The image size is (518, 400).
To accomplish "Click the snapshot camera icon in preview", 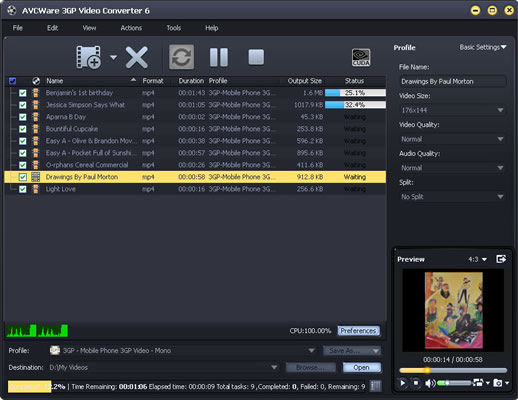I will (498, 383).
